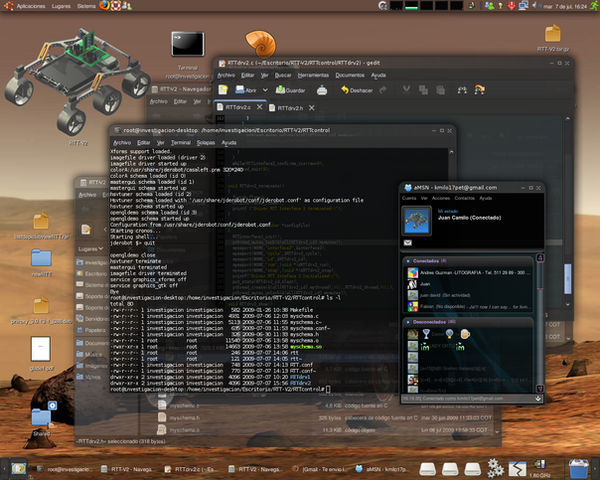Click the volume icon in top panel
Image resolution: width=600 pixels, height=480 pixels.
click(x=534, y=5)
